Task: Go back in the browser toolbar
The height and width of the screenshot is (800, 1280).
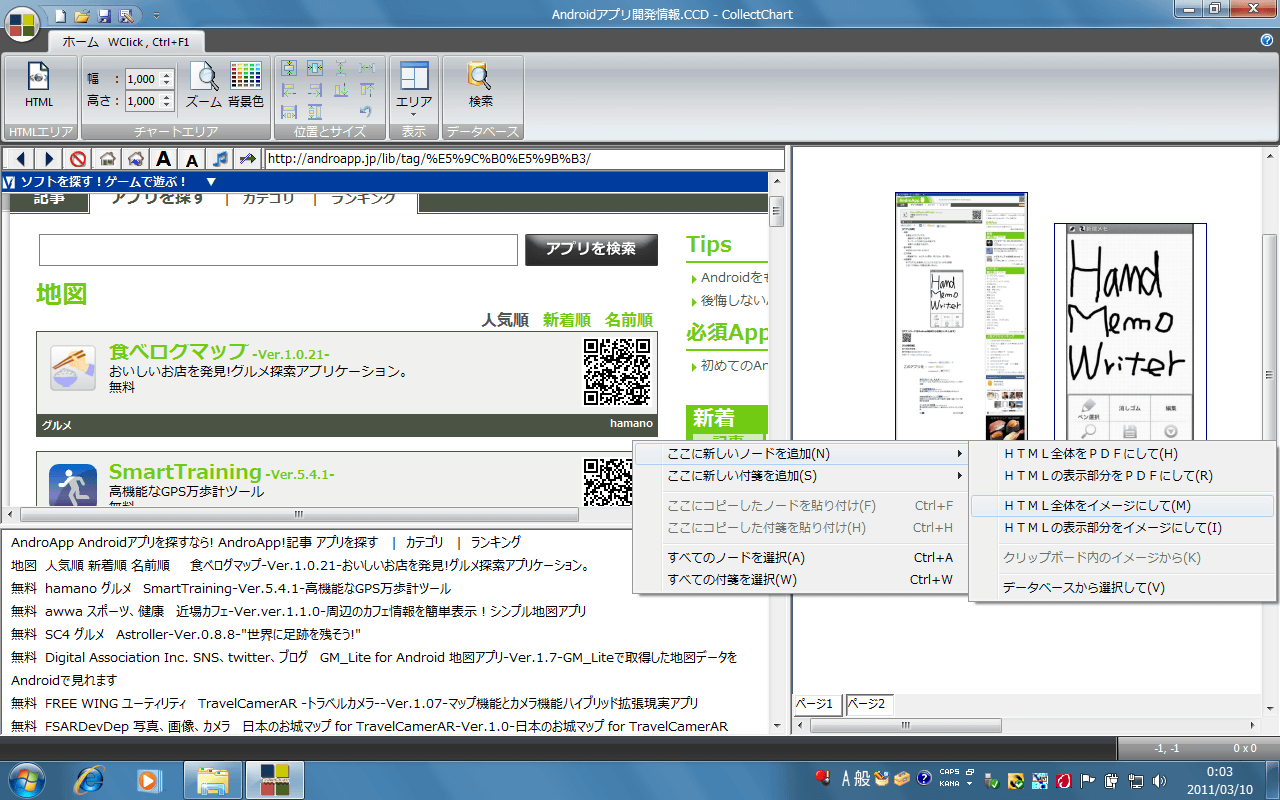Action: click(x=20, y=159)
